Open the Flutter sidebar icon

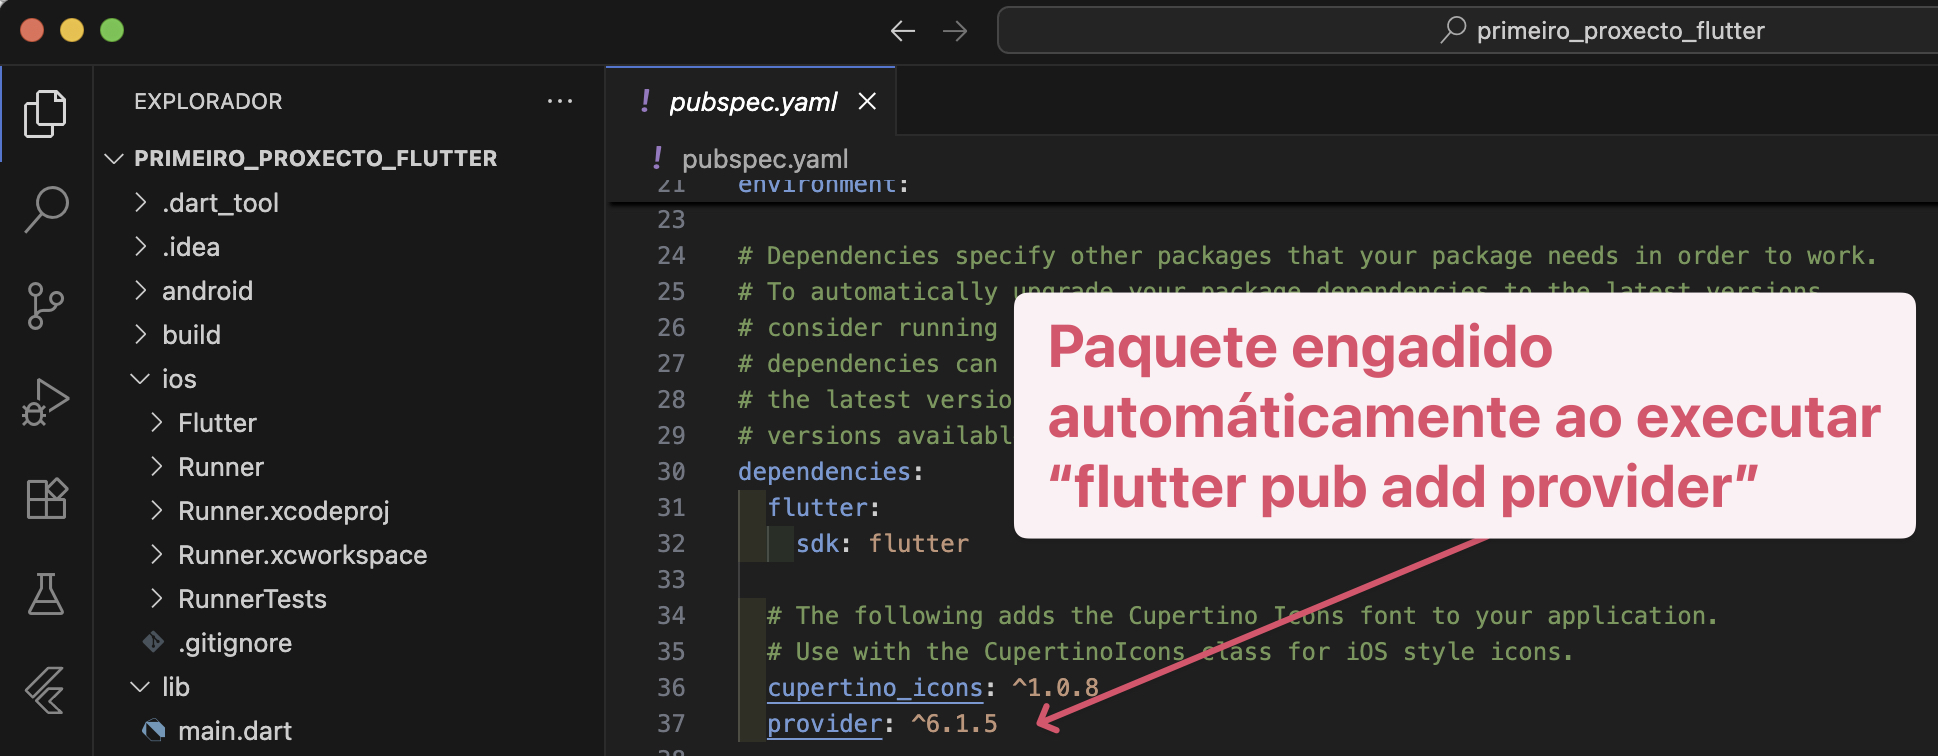[45, 690]
